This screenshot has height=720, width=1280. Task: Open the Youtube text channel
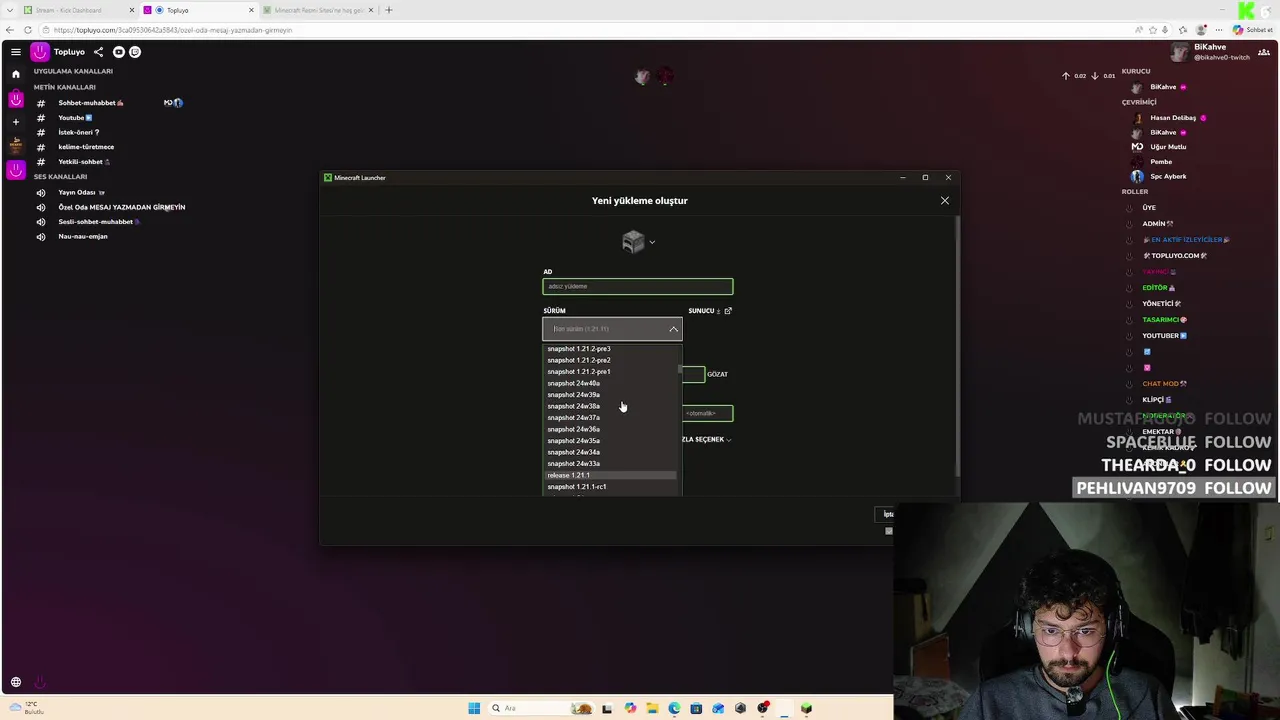click(x=74, y=118)
